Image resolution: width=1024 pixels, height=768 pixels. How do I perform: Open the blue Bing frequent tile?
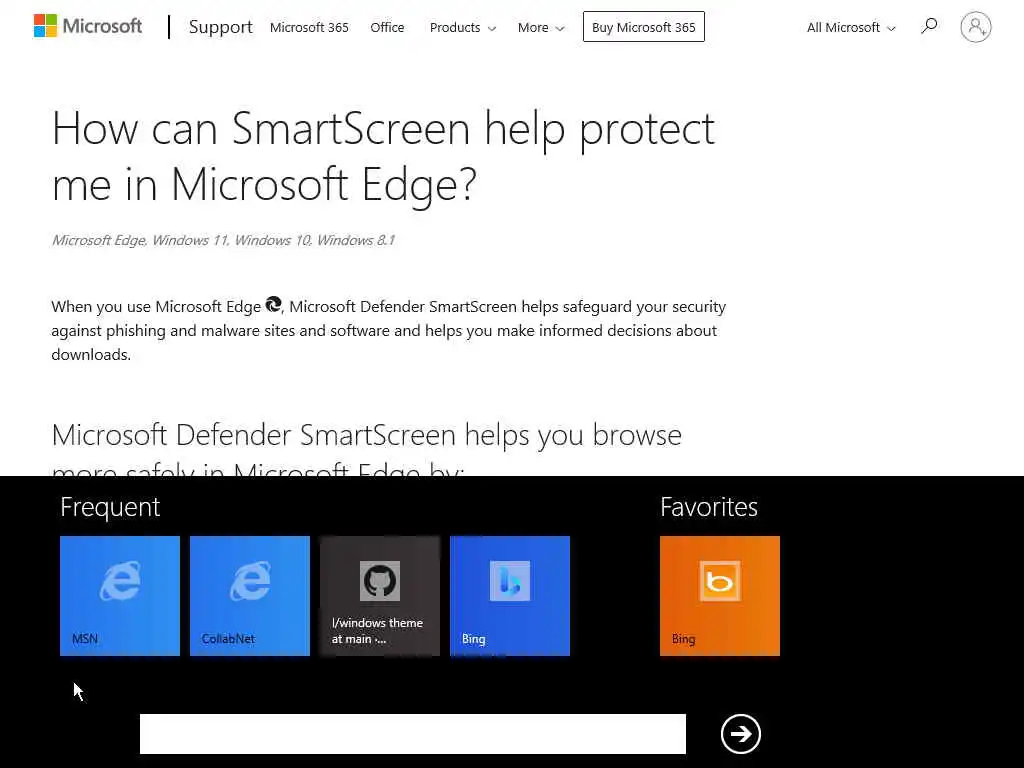509,596
